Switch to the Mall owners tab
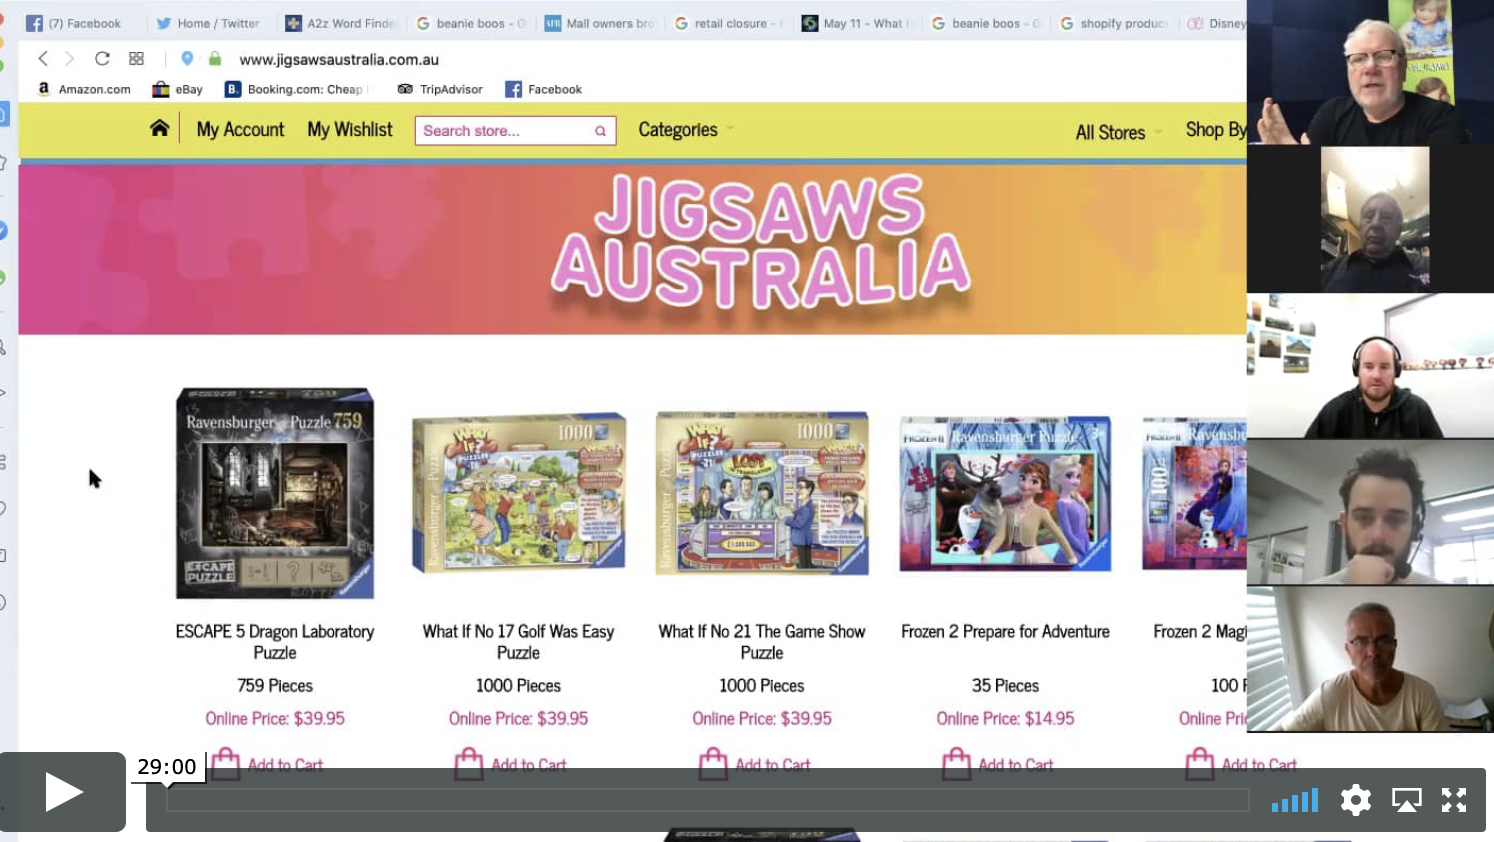 599,23
